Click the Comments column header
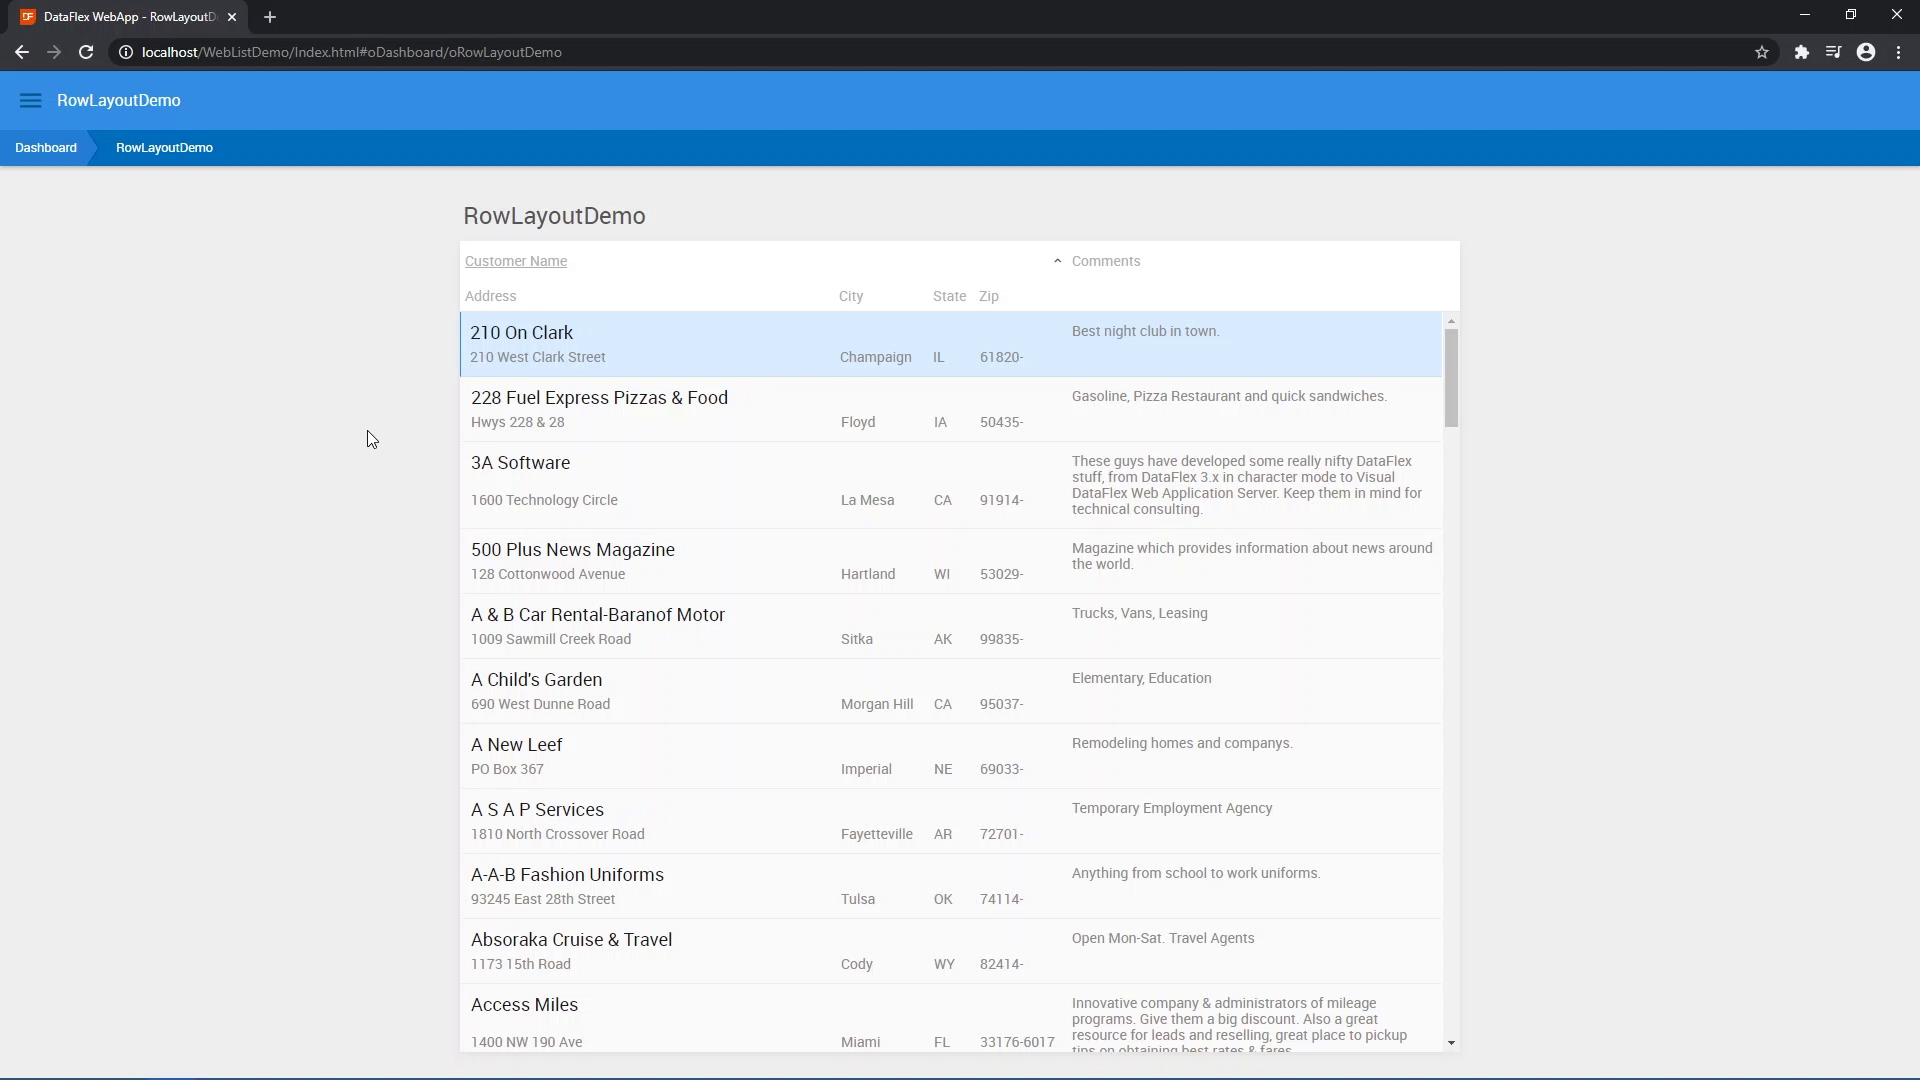Image resolution: width=1920 pixels, height=1080 pixels. click(x=1106, y=261)
